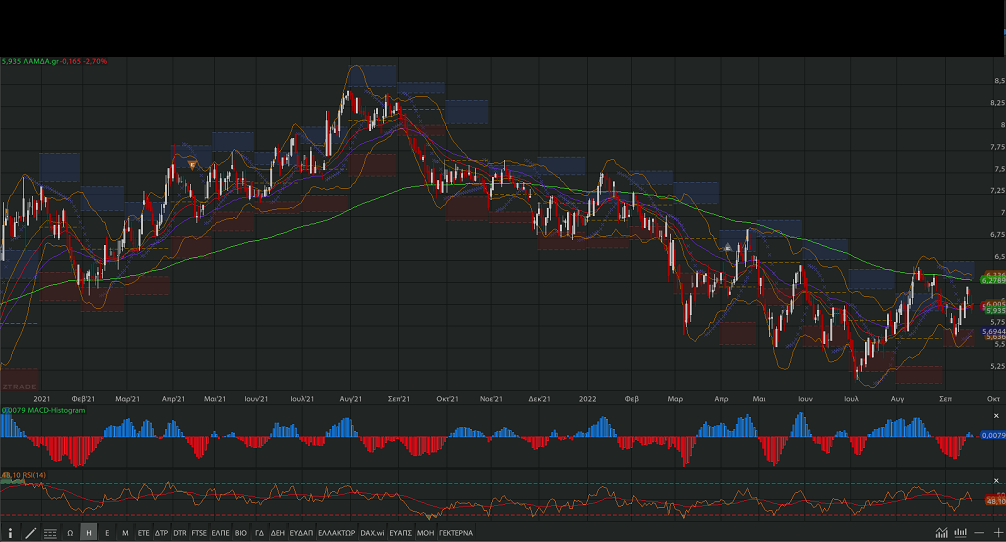Screen dimensions: 1006x542
Task: Click the MACD-Histogram indicator label
Action: pyautogui.click(x=55, y=411)
